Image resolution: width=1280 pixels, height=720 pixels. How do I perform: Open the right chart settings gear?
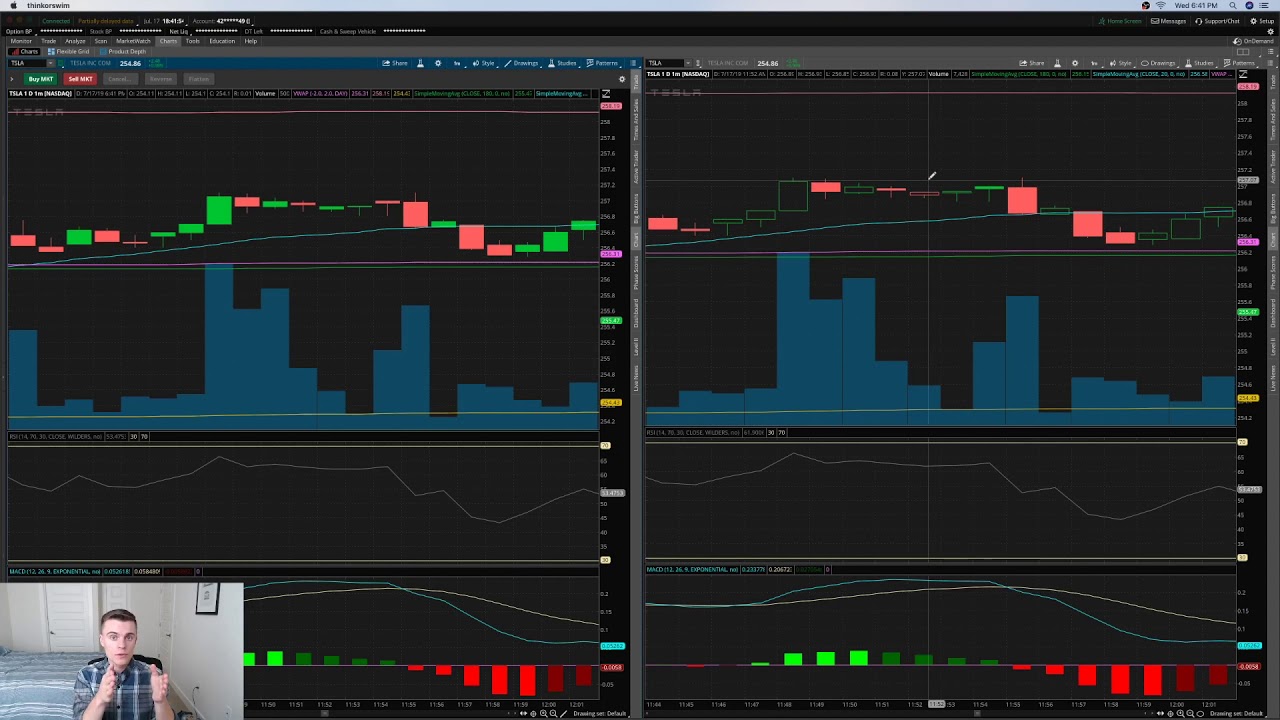[x=1075, y=63]
